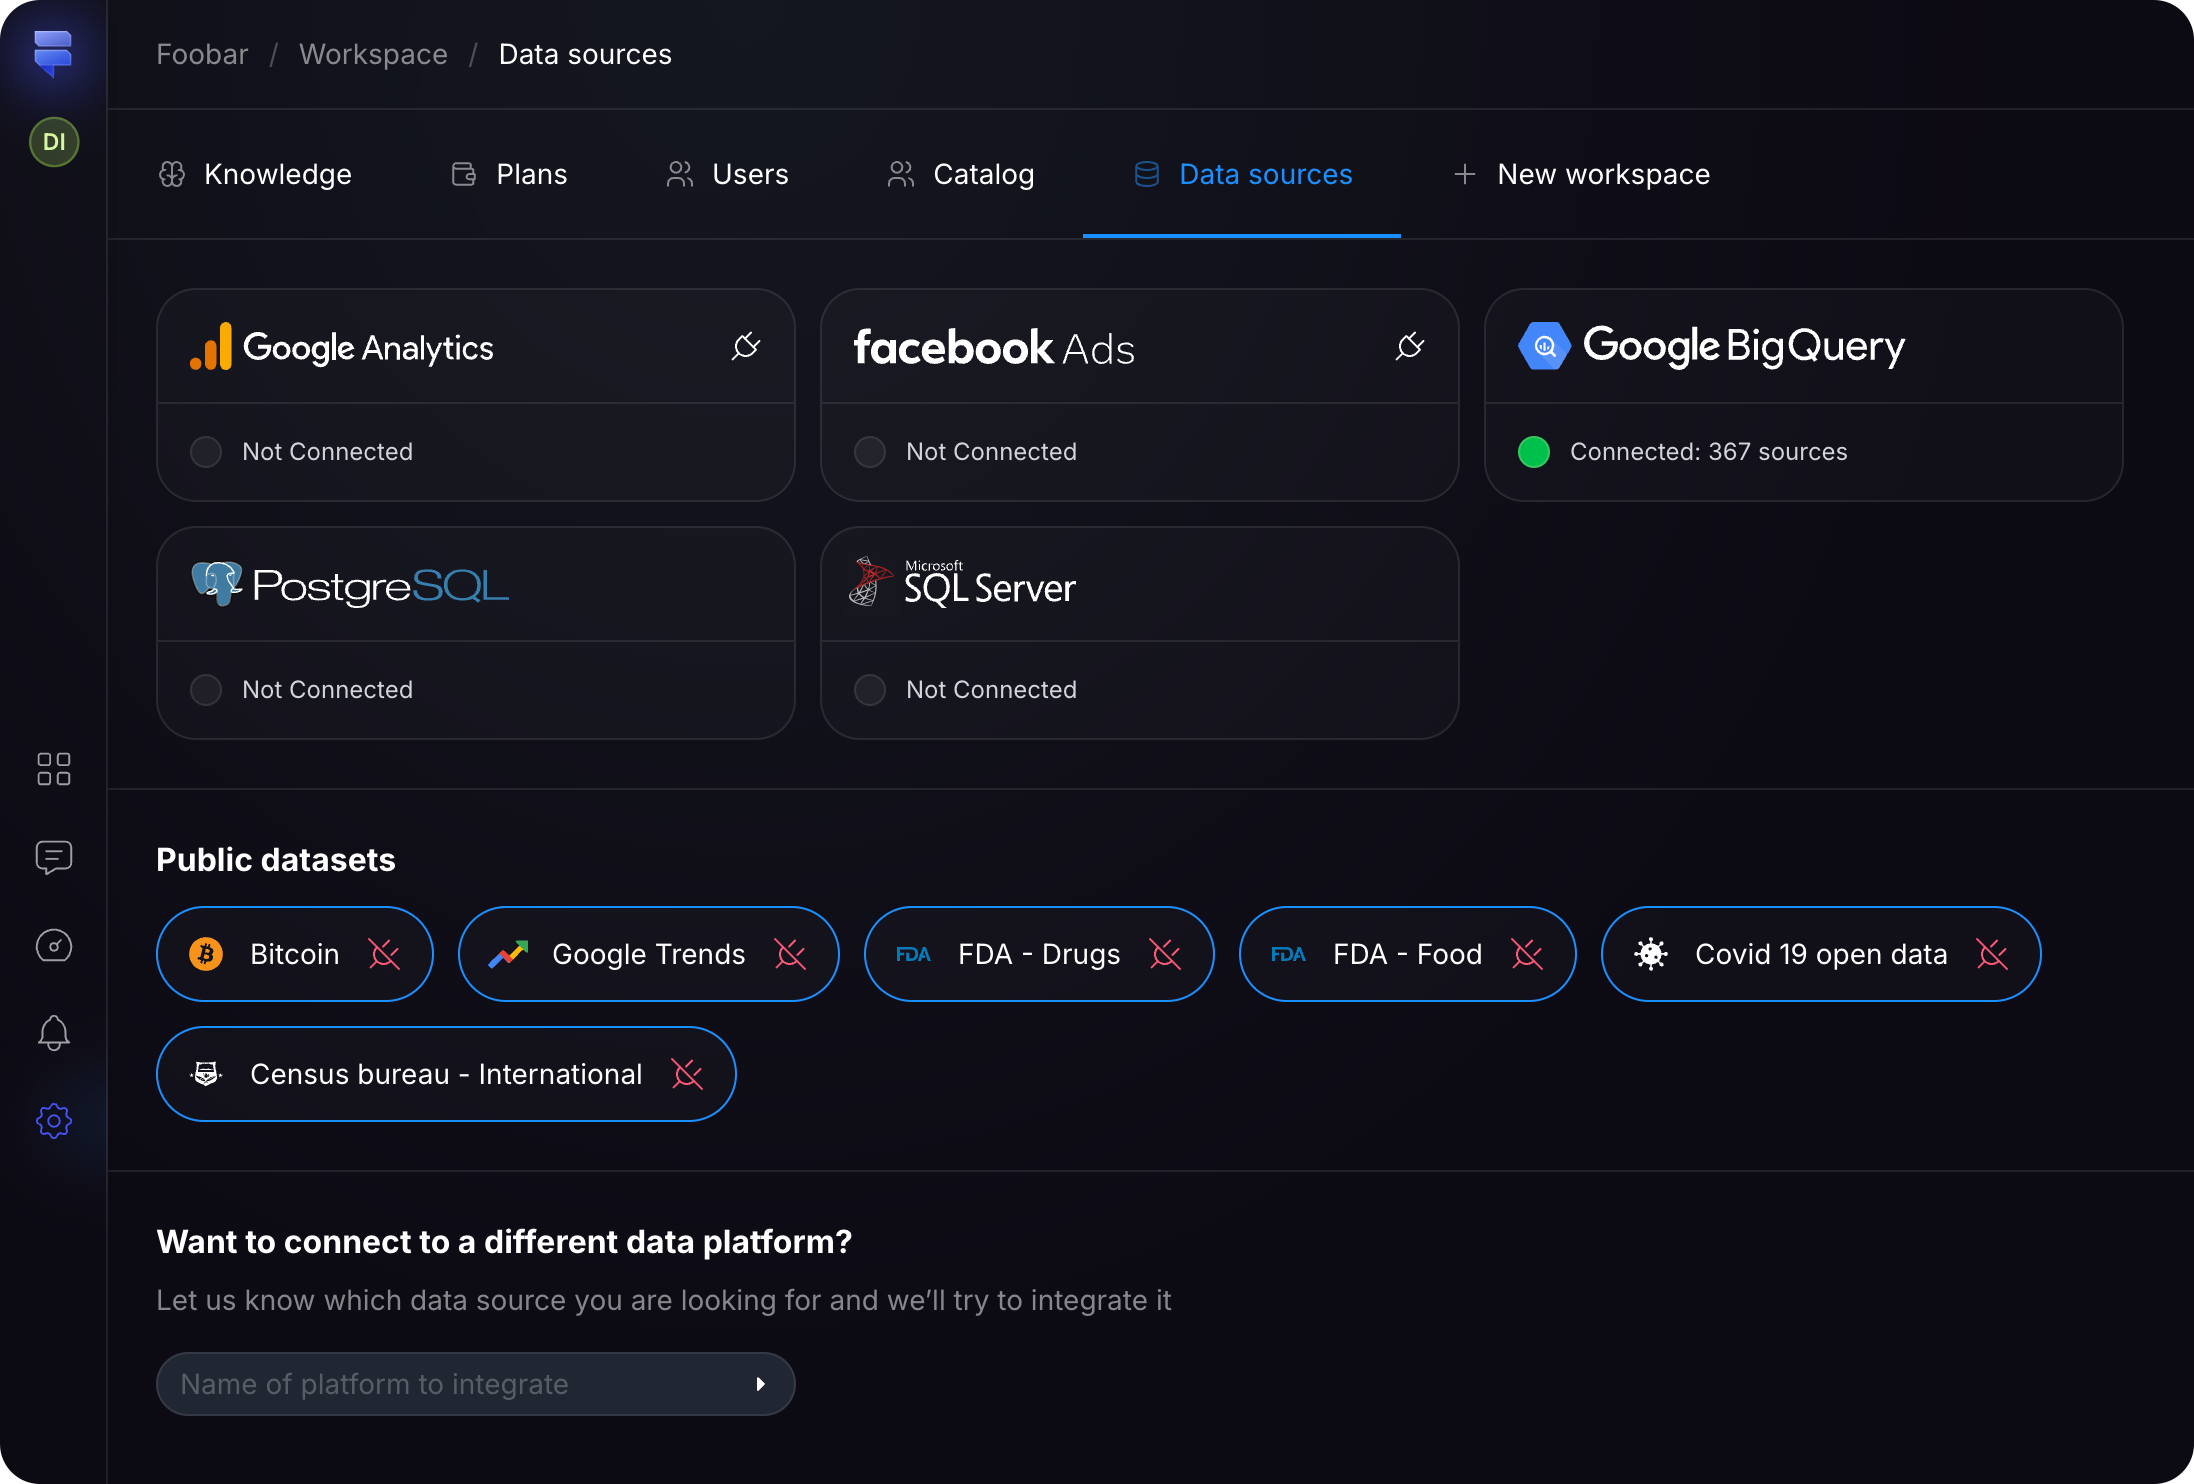Toggle Covid 19 open data connection icon

1992,954
